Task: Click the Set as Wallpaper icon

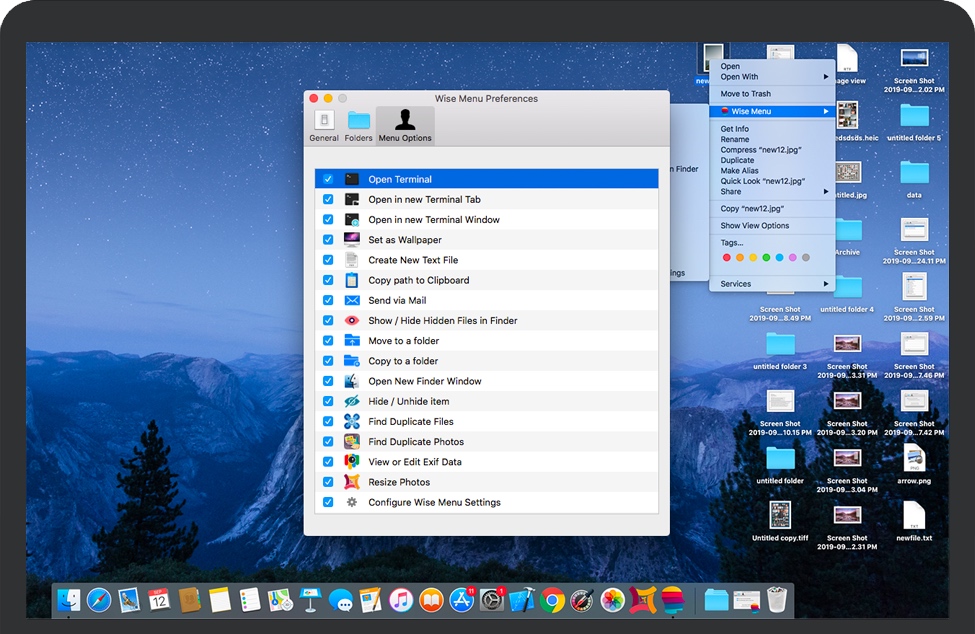Action: pyautogui.click(x=352, y=240)
